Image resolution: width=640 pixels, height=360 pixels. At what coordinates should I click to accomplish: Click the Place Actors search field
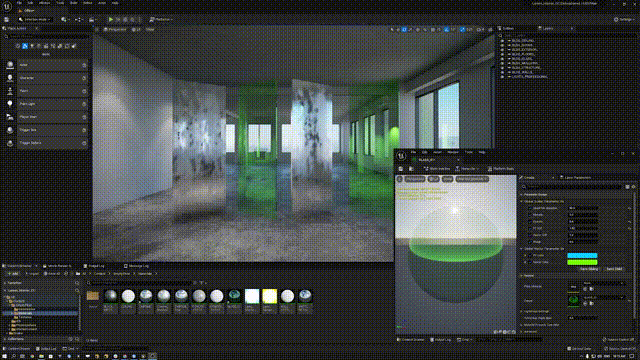47,37
